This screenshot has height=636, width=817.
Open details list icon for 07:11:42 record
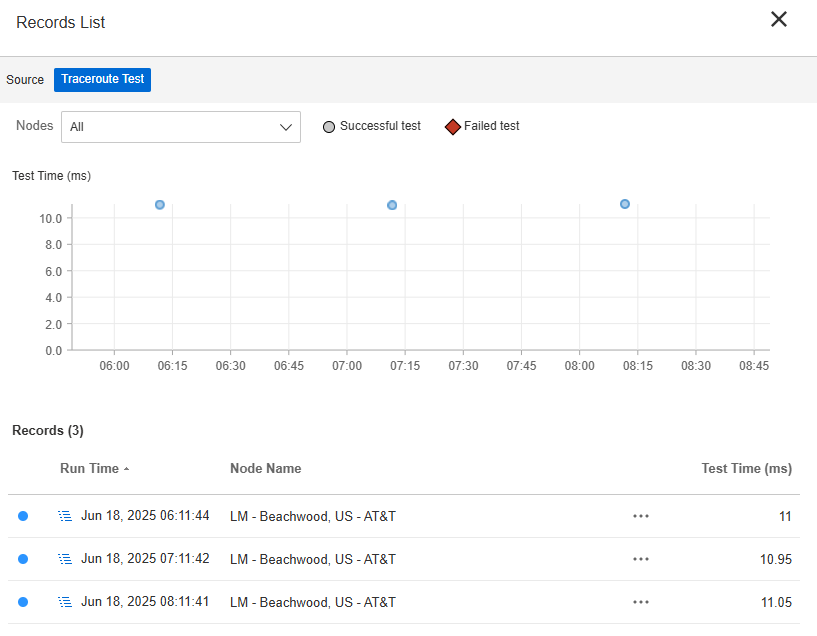click(65, 559)
